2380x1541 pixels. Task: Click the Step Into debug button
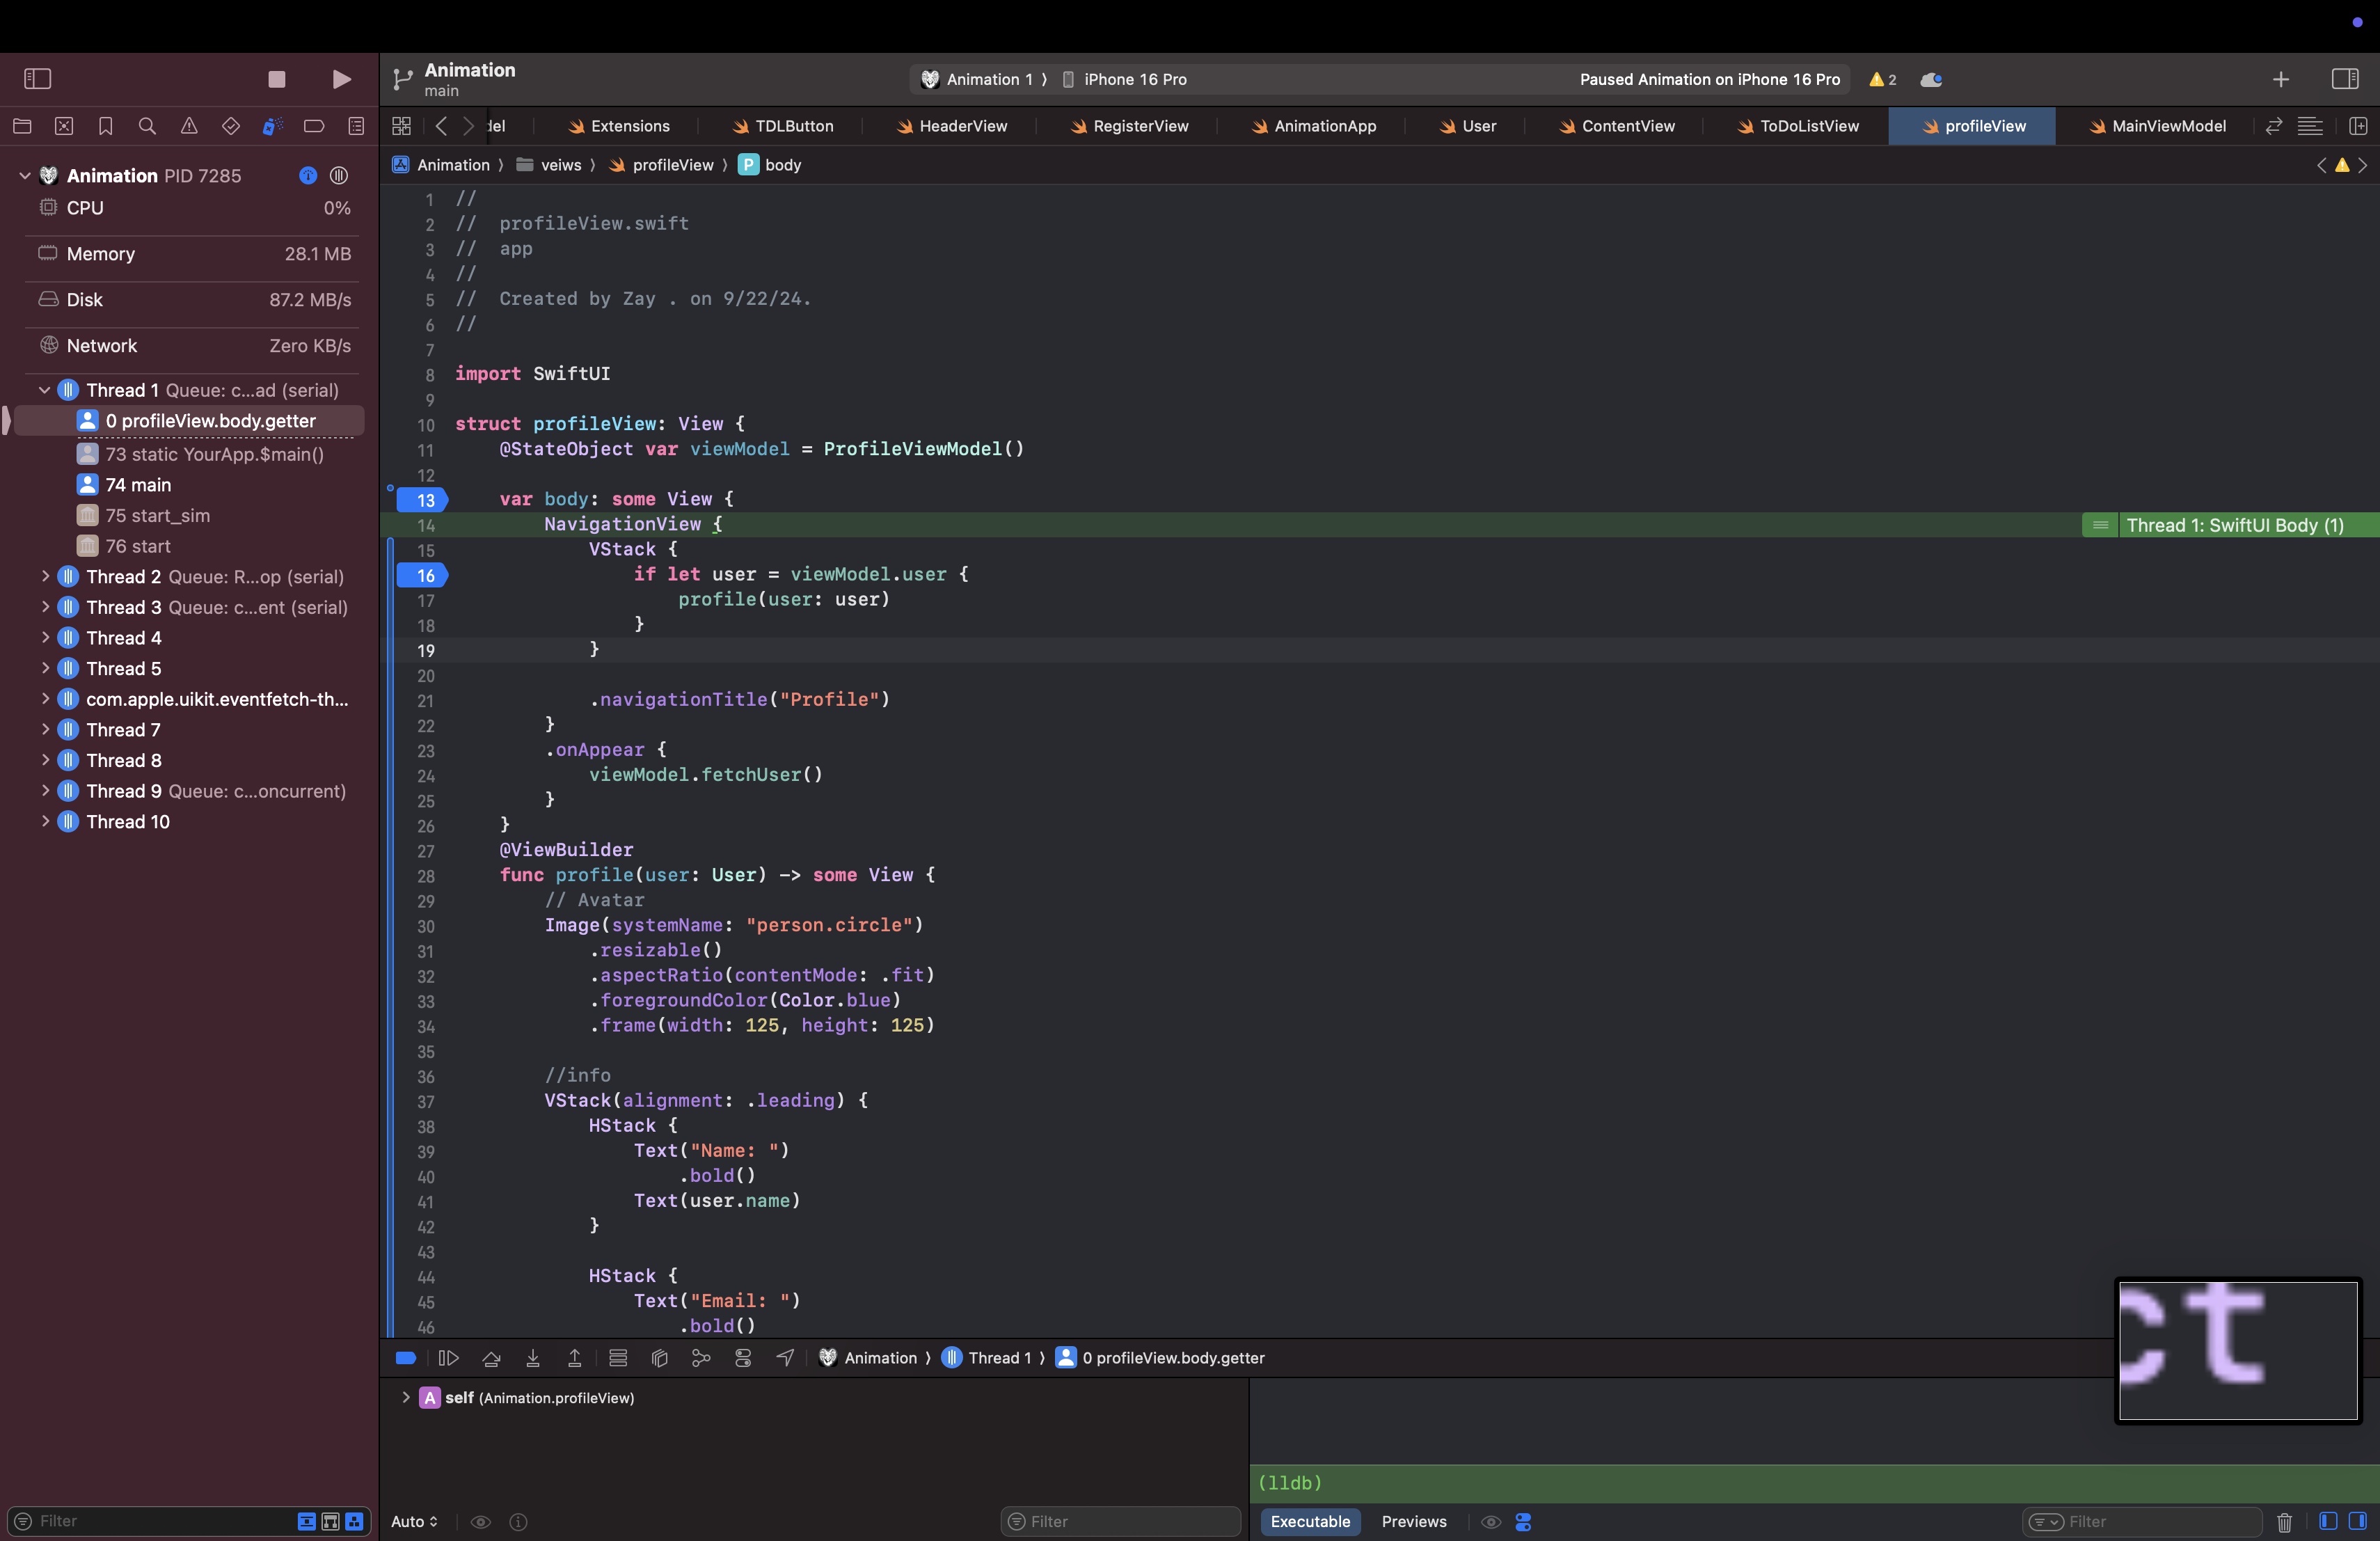point(533,1358)
